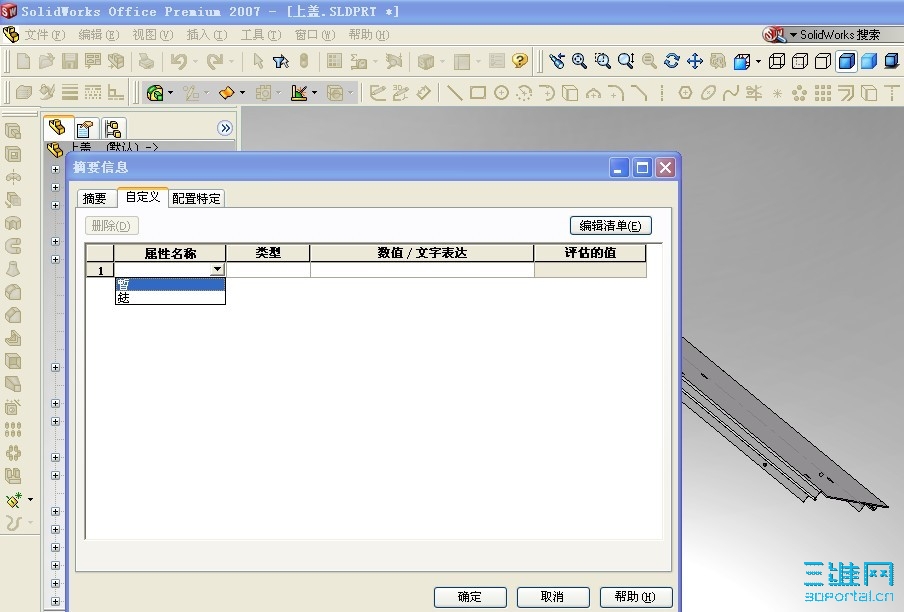Open the Features icon dropdown arrow
904x612 pixels.
coord(170,93)
